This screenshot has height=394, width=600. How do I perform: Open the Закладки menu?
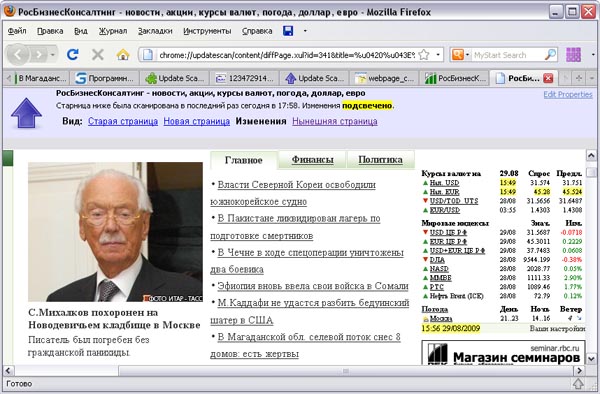(155, 31)
